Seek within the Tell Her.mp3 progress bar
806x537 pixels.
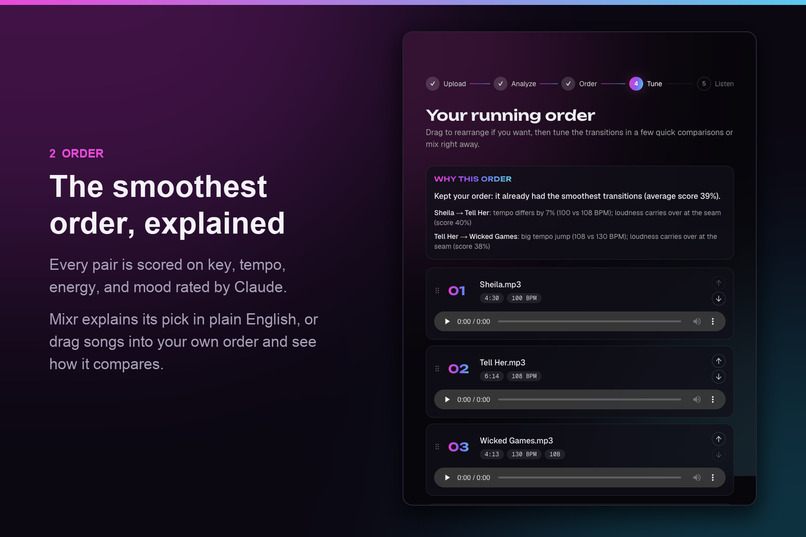click(590, 400)
